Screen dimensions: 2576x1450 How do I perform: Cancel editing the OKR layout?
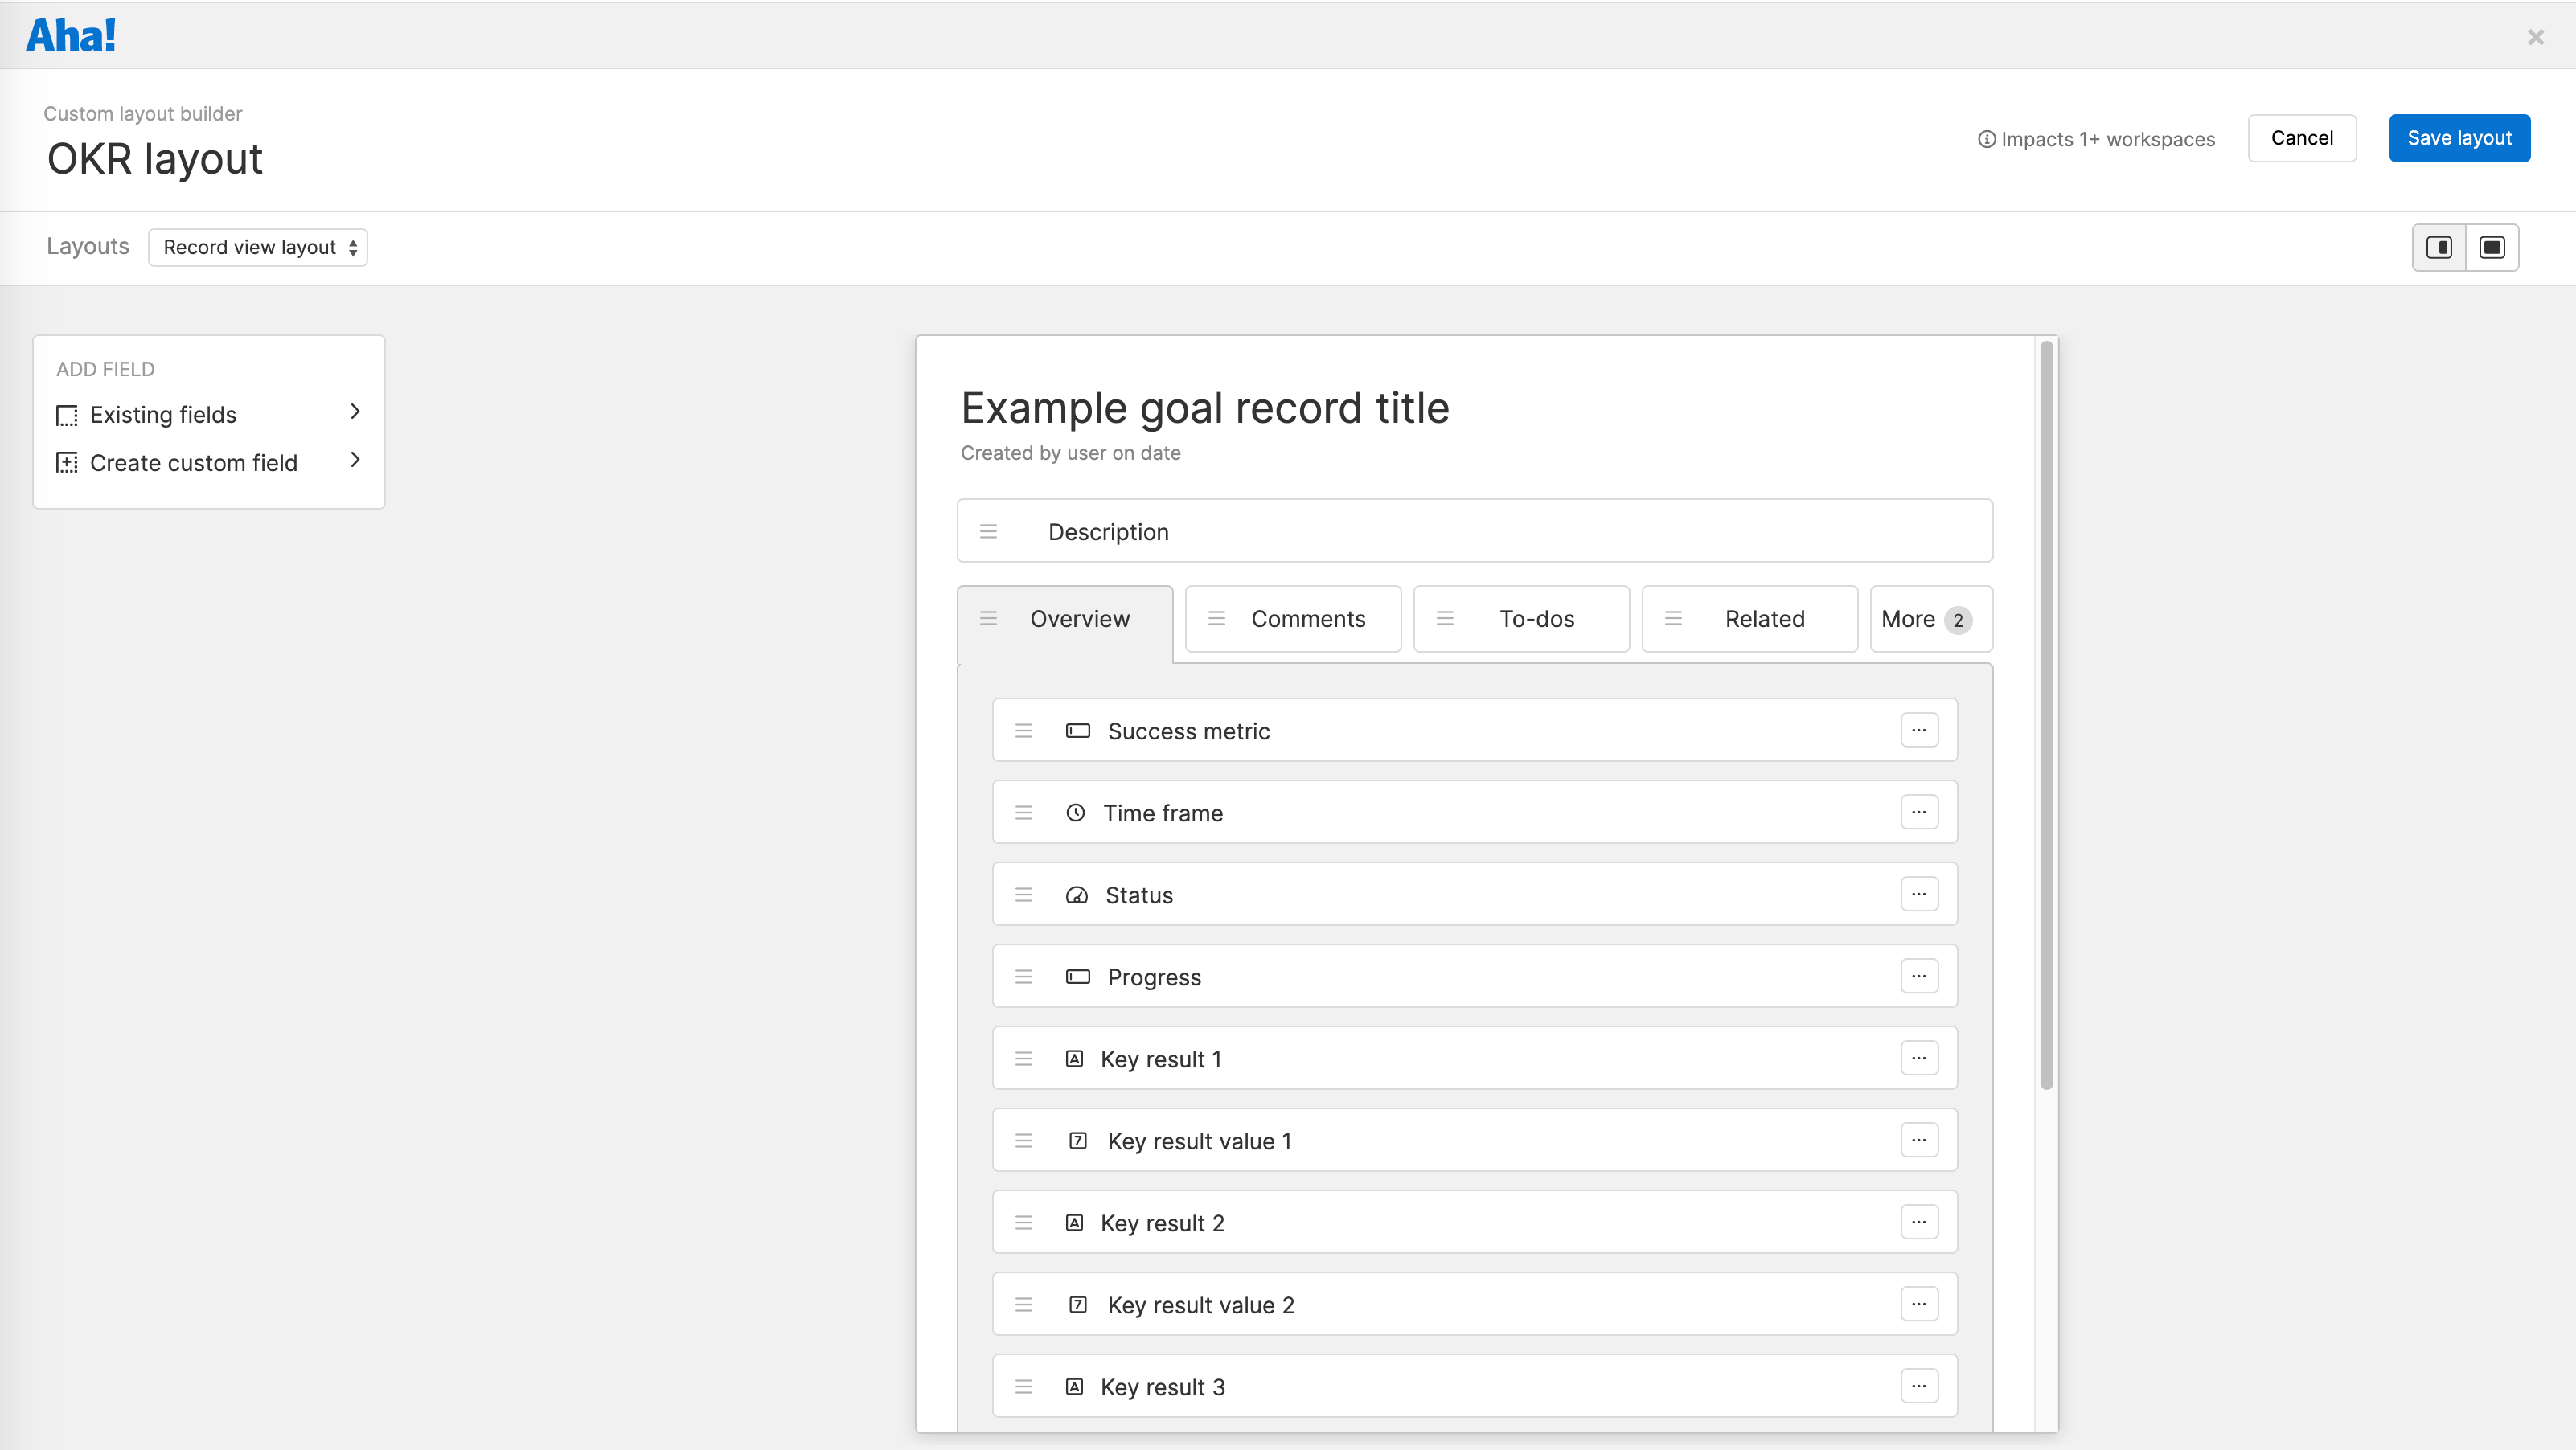[x=2302, y=138]
